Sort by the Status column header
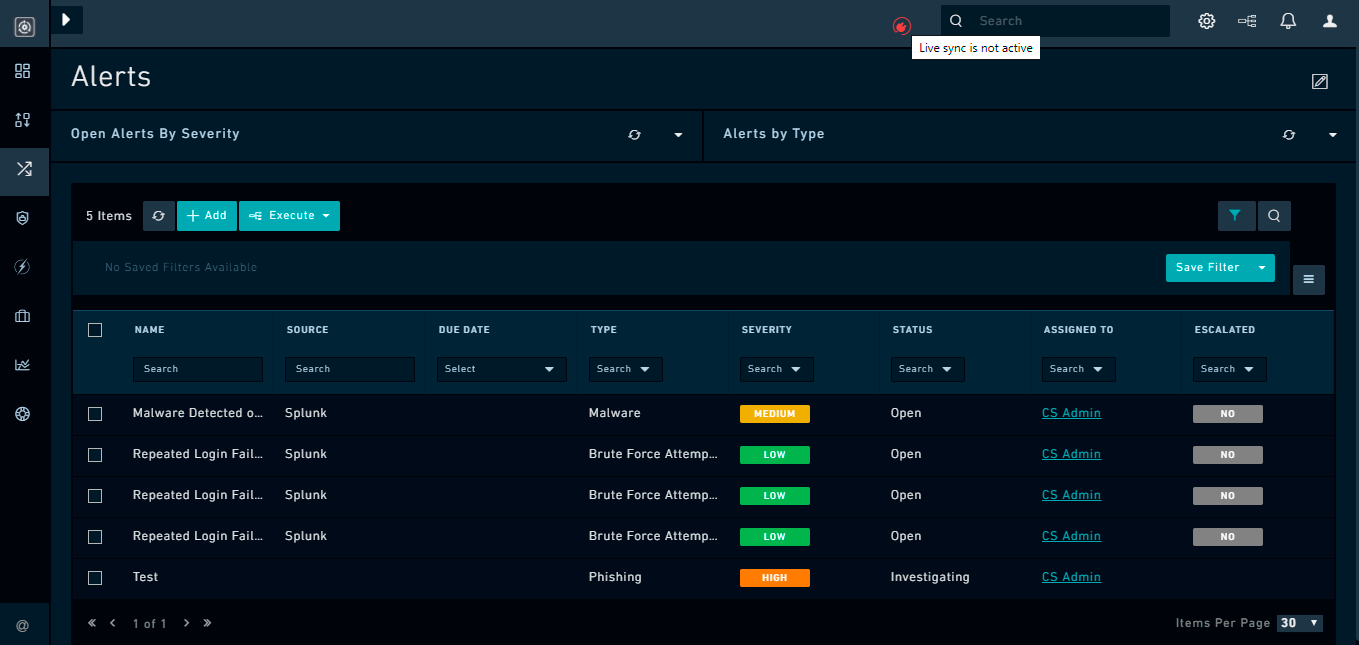Screen dimensions: 1359x645 (912, 330)
